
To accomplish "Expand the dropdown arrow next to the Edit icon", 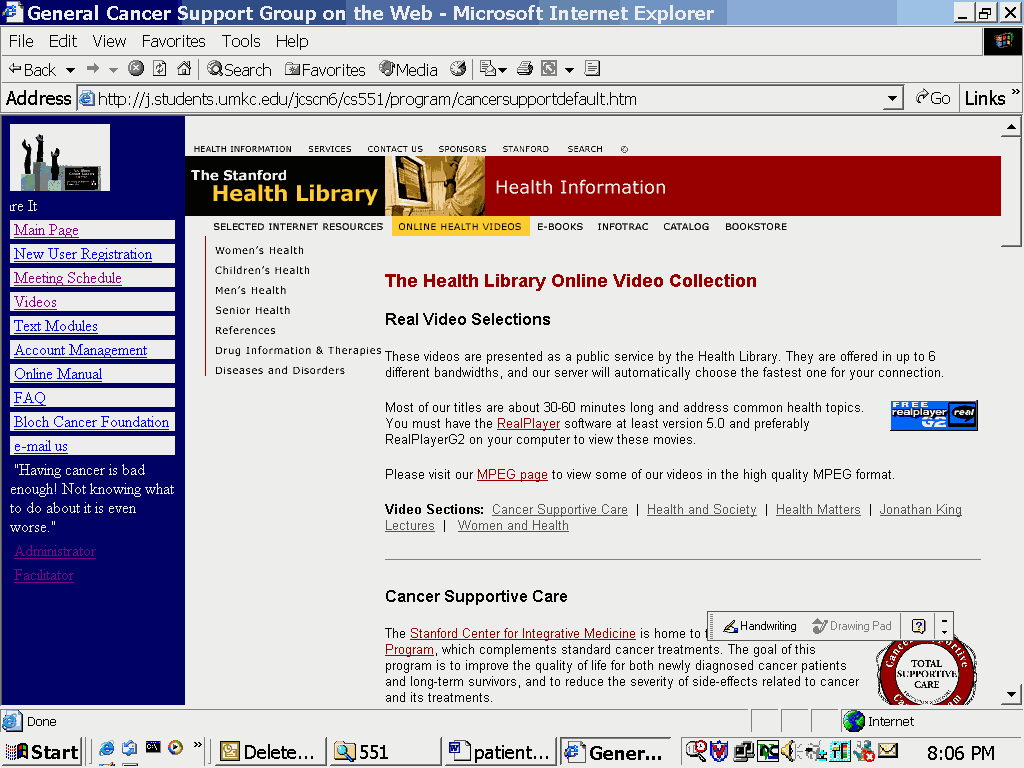I will 569,70.
